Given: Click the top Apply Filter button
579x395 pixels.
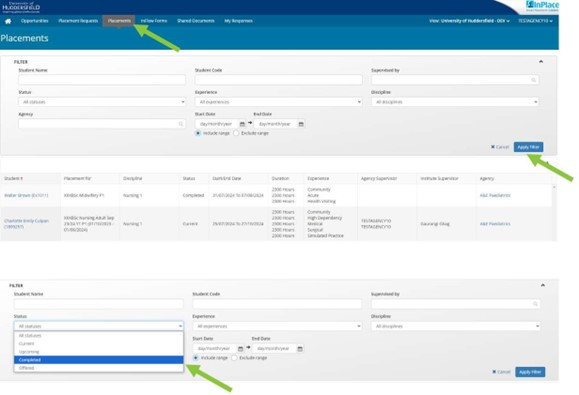Looking at the screenshot, I should click(528, 147).
